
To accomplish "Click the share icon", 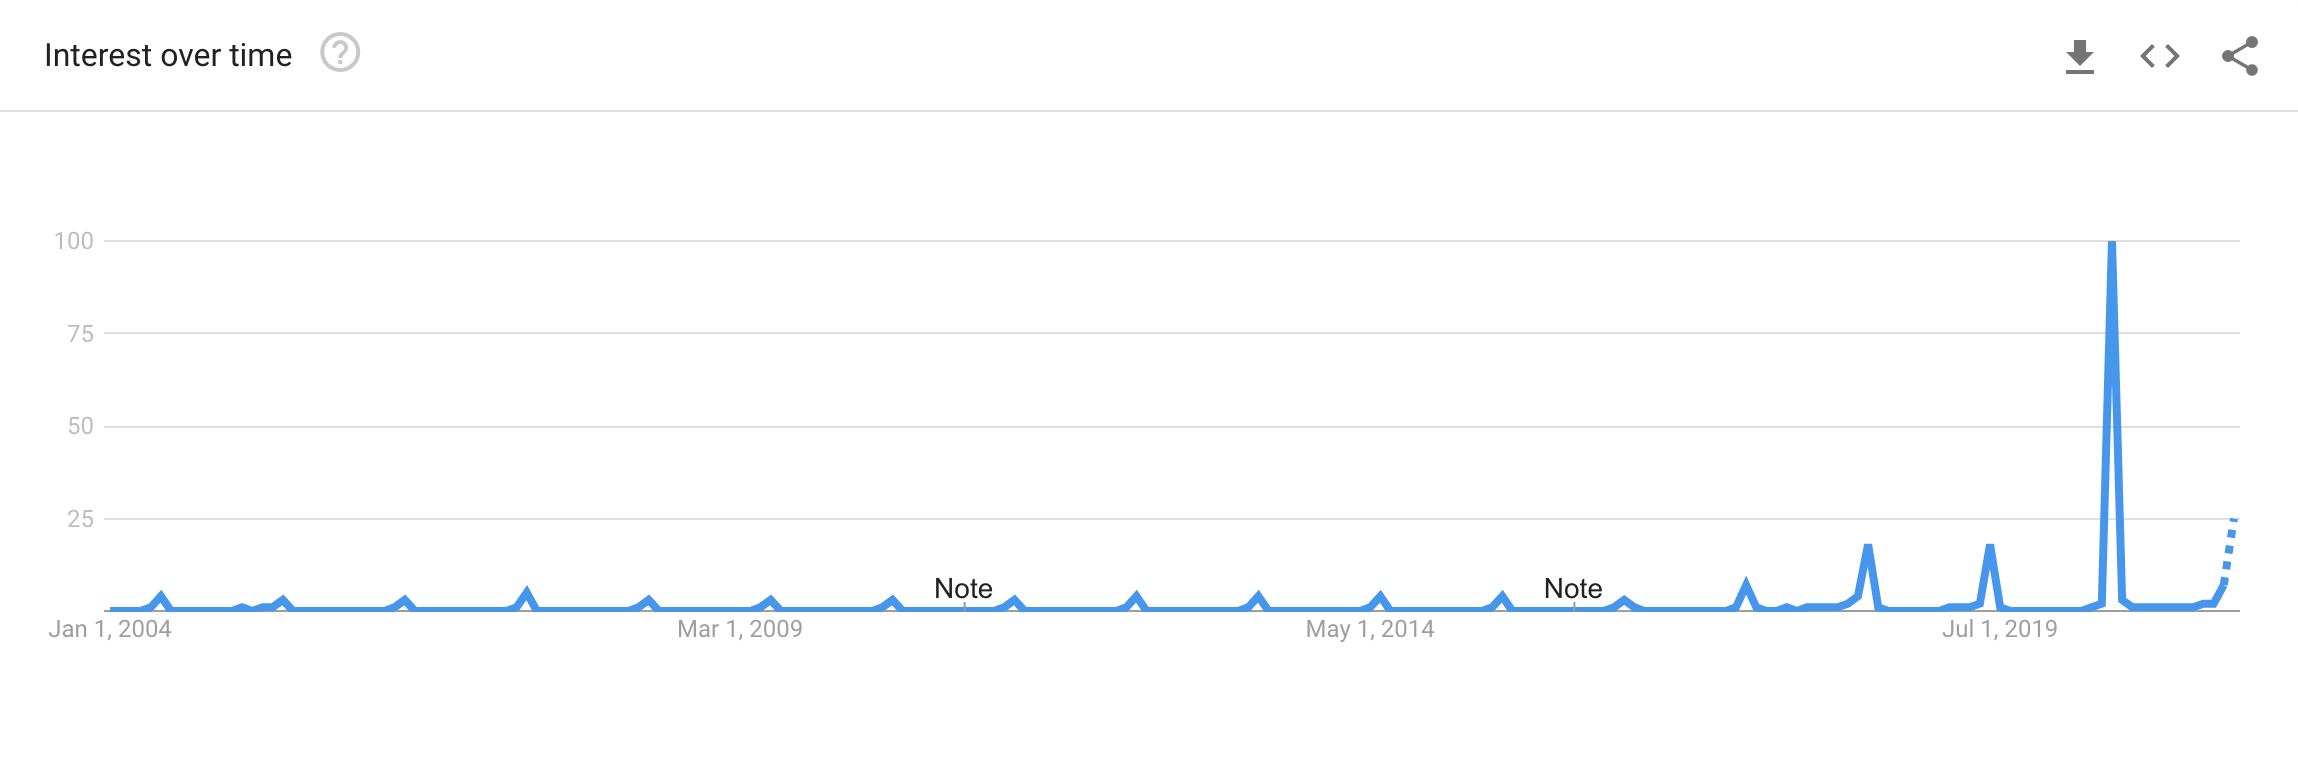I will click(2240, 56).
